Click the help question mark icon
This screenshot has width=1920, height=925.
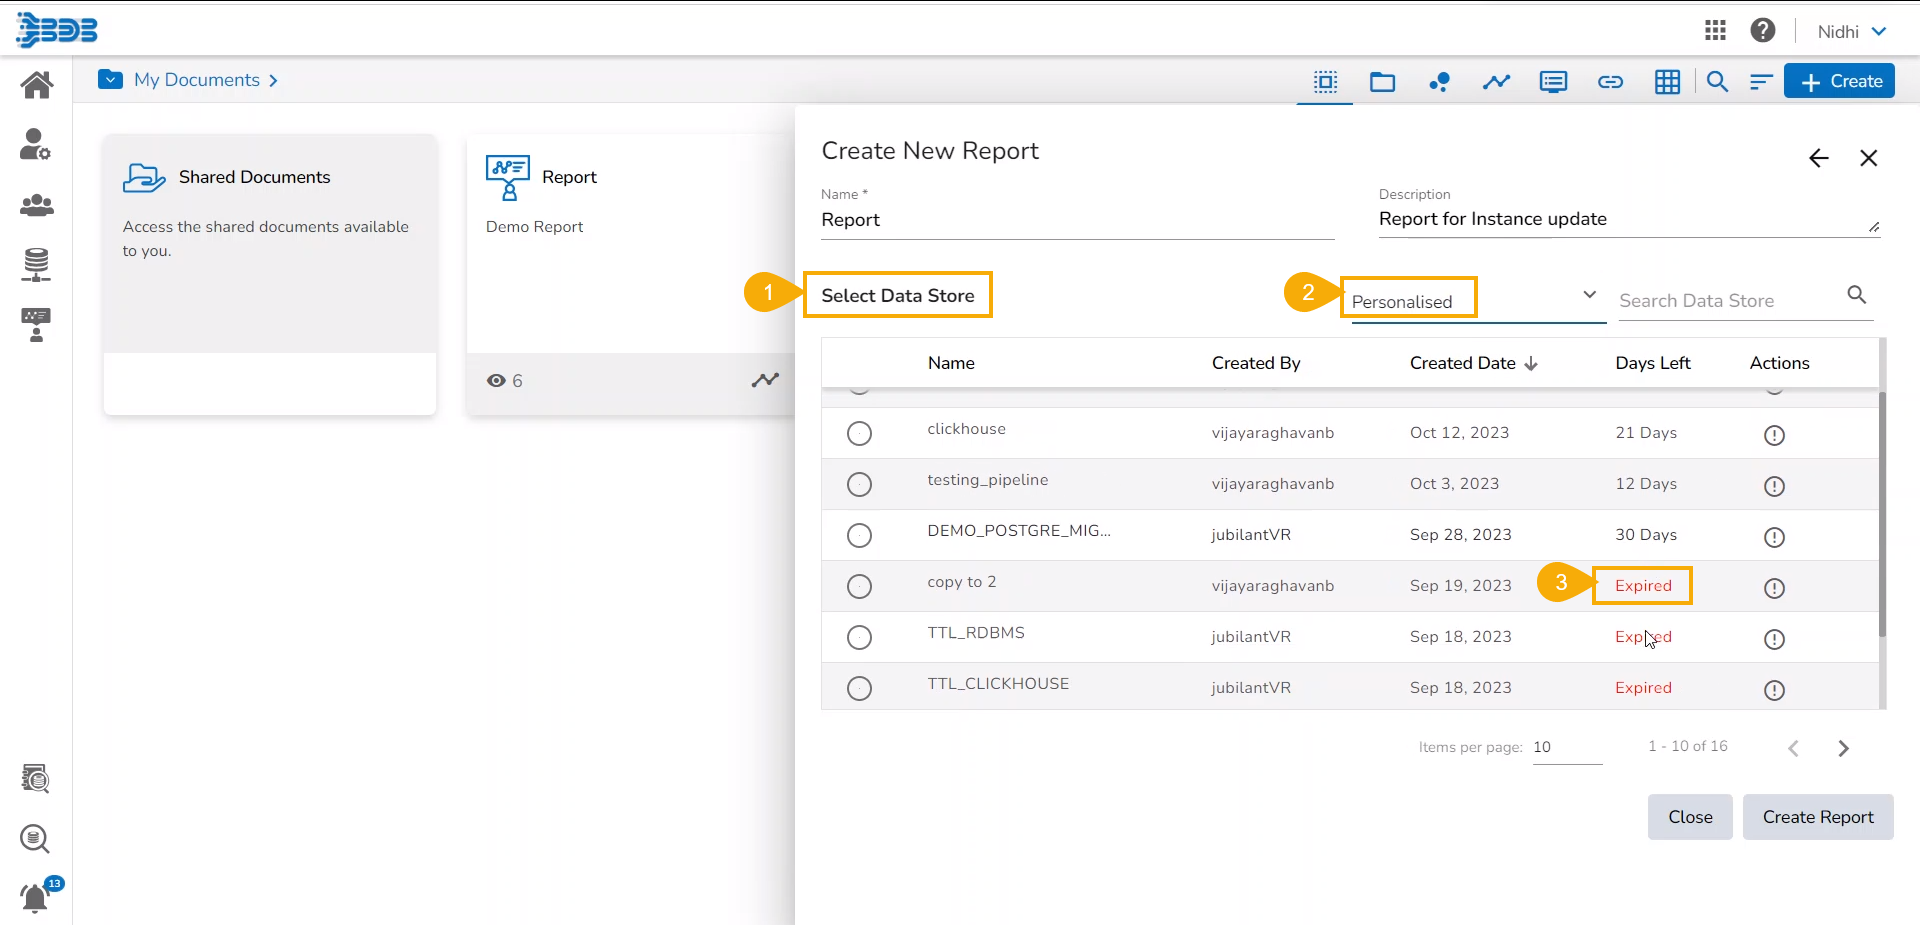click(x=1762, y=31)
